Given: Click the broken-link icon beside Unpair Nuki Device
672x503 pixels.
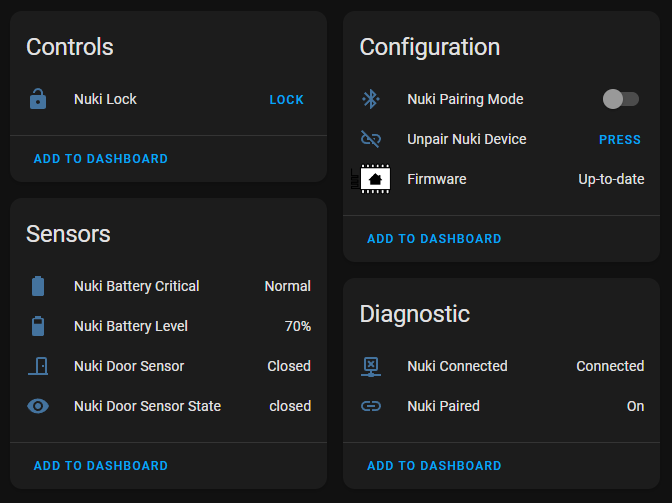Looking at the screenshot, I should click(x=371, y=139).
